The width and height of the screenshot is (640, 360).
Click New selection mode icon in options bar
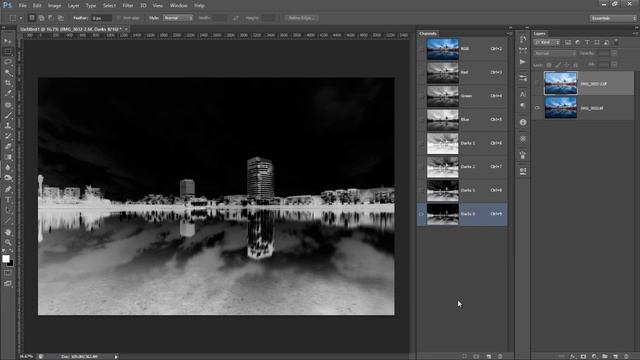(32, 18)
